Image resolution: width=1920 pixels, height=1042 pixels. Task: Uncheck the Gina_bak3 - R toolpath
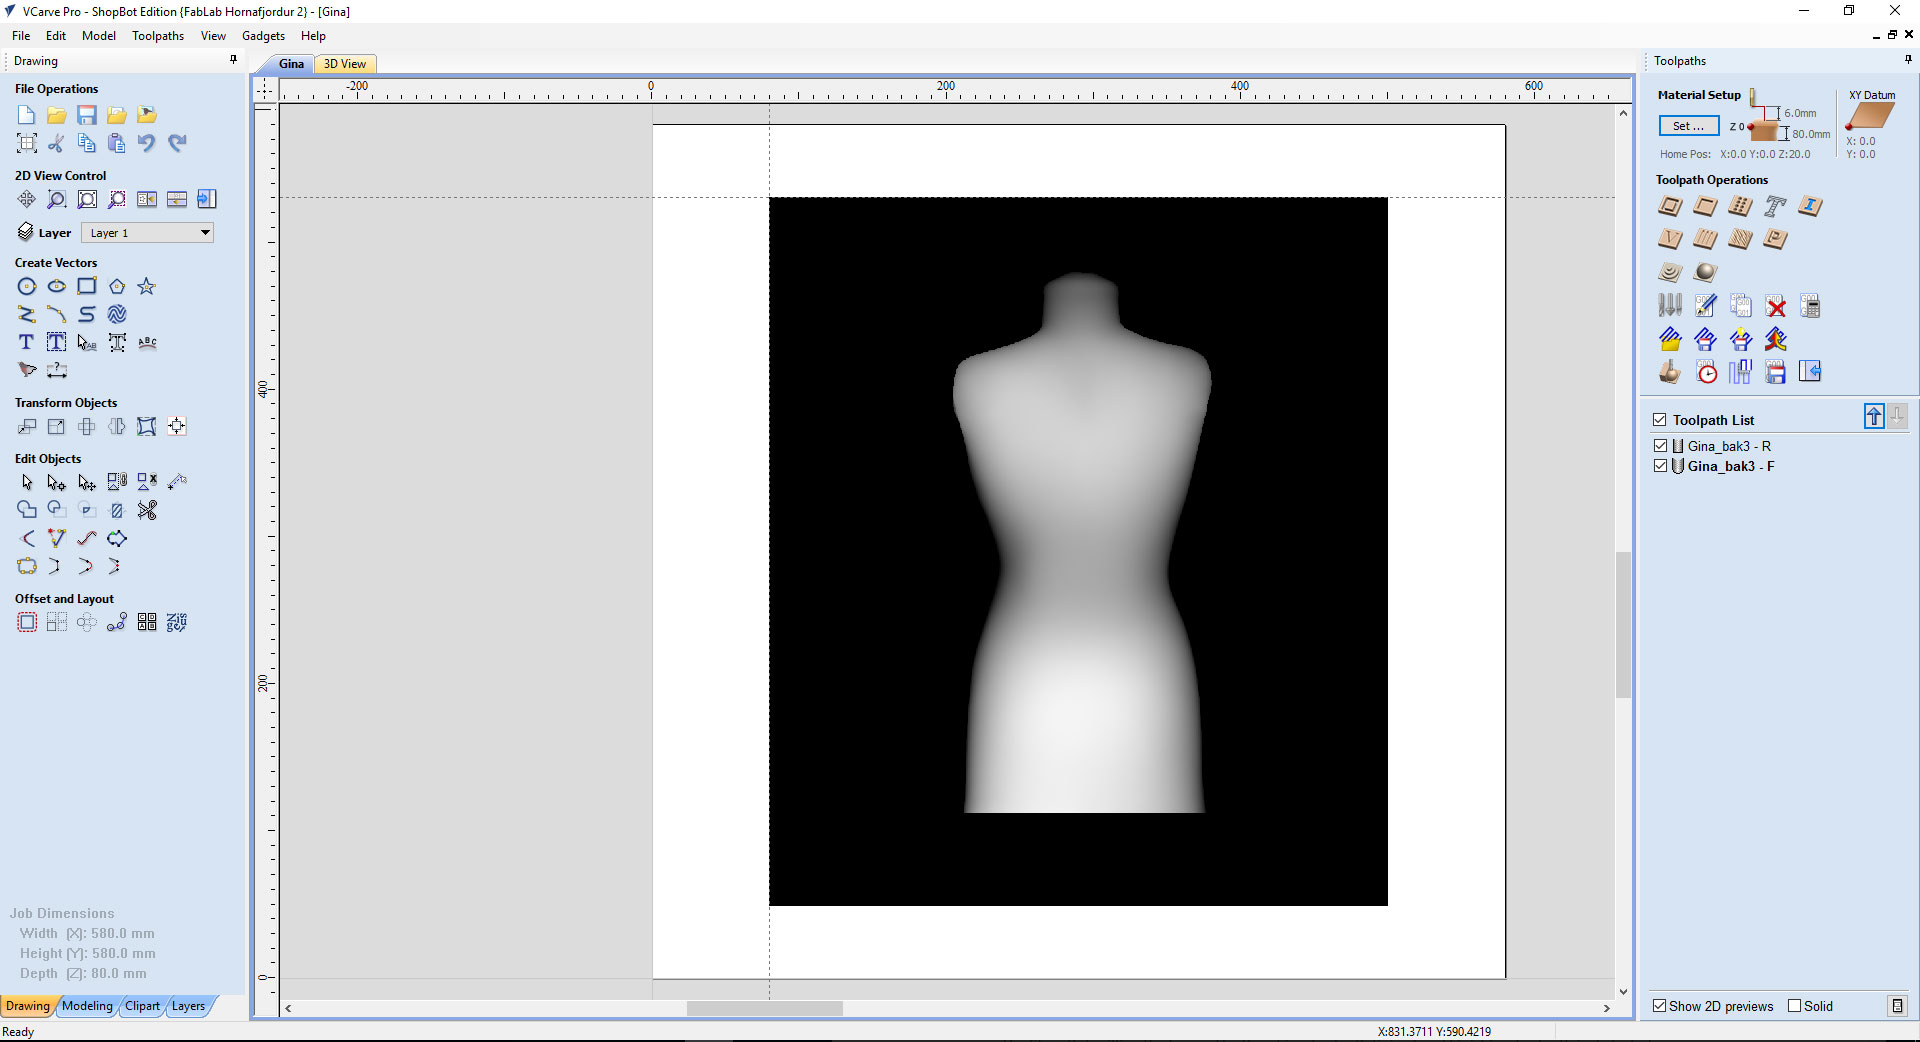(1661, 446)
